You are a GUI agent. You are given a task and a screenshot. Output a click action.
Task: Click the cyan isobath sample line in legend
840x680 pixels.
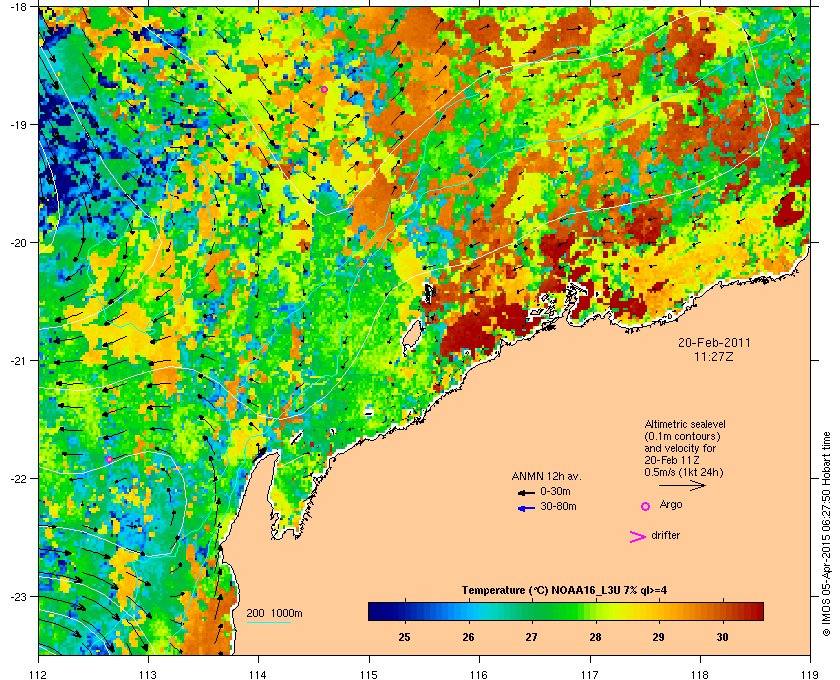269,623
